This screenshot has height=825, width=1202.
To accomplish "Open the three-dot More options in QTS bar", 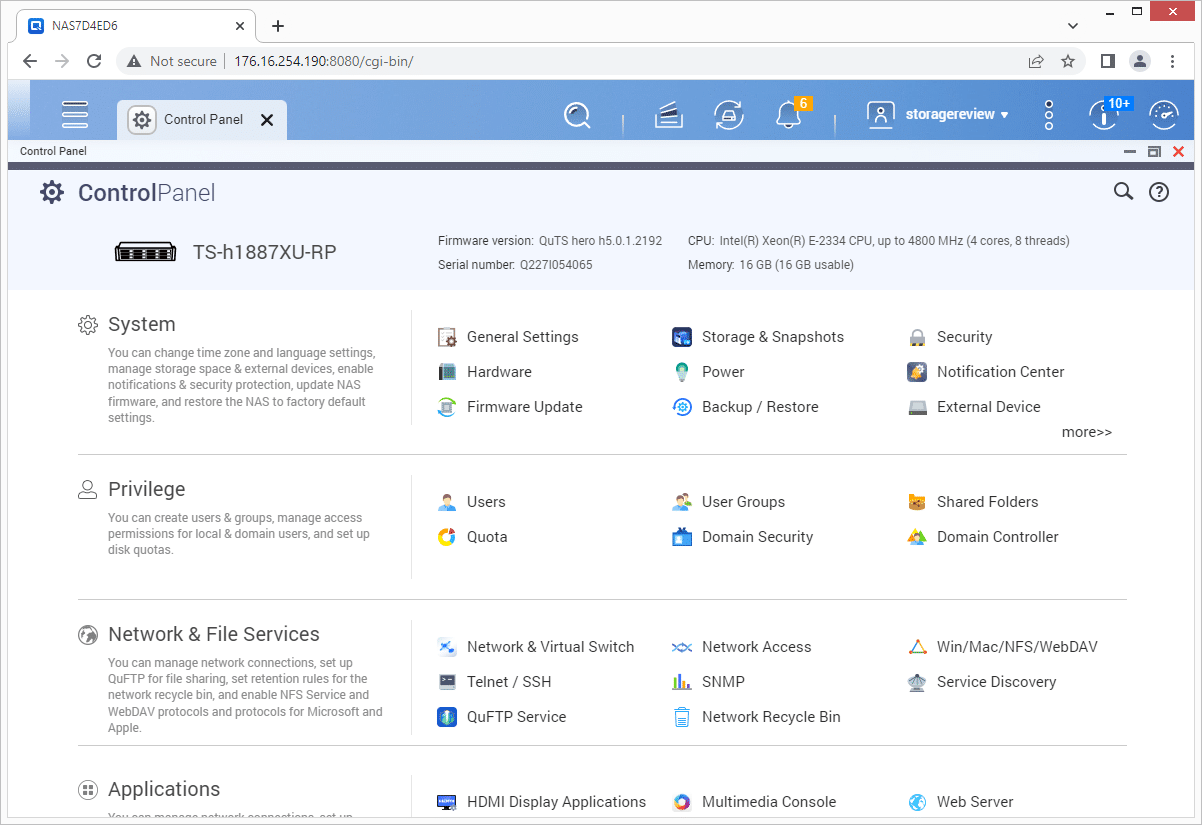I will [x=1049, y=115].
